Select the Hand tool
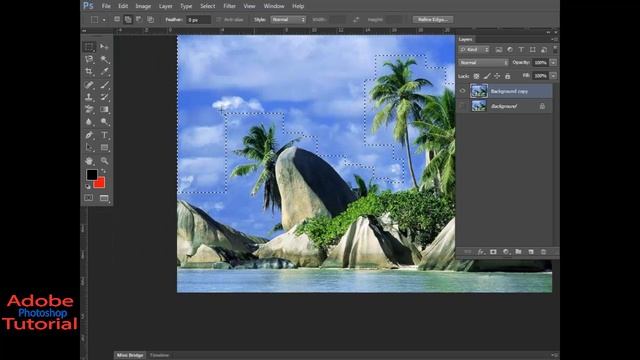This screenshot has height=360, width=640. click(x=89, y=161)
